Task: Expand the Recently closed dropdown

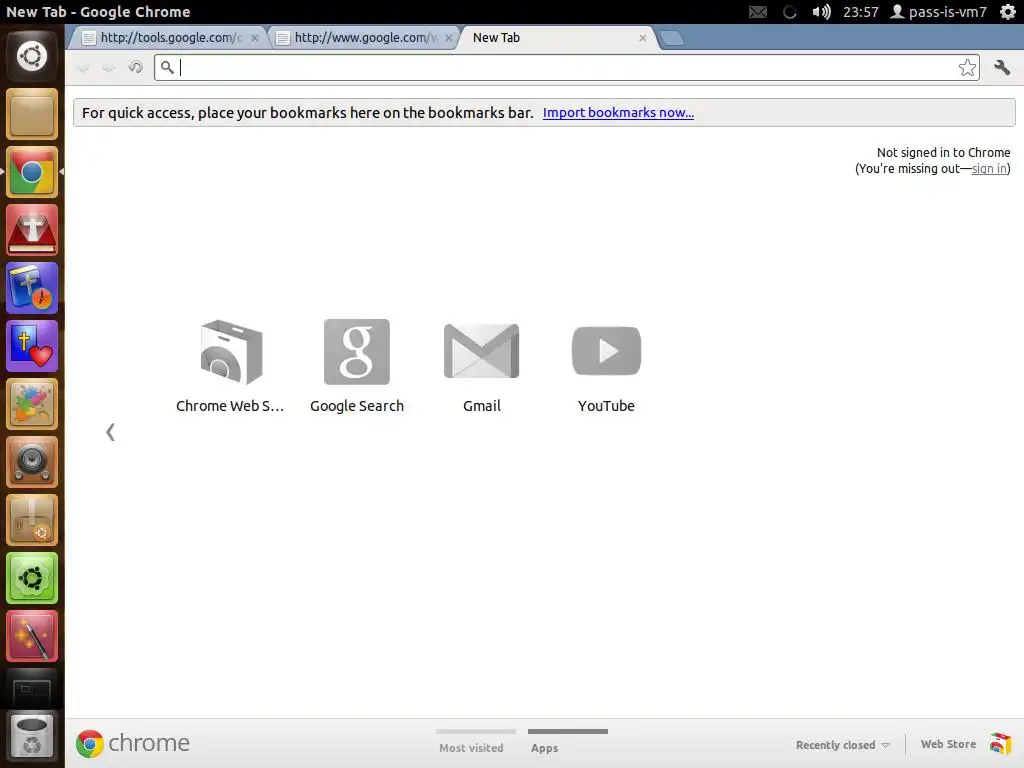Action: pyautogui.click(x=842, y=745)
